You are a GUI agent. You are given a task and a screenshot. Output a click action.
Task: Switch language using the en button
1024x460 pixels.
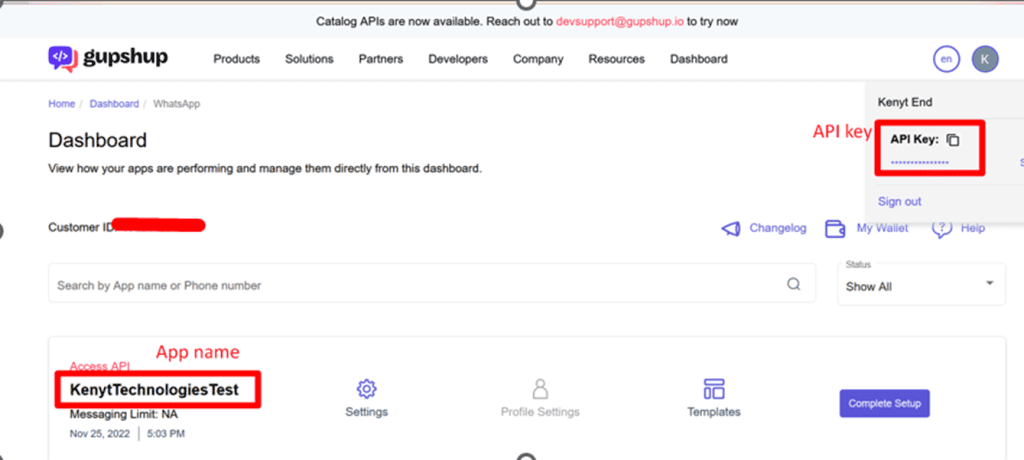946,59
